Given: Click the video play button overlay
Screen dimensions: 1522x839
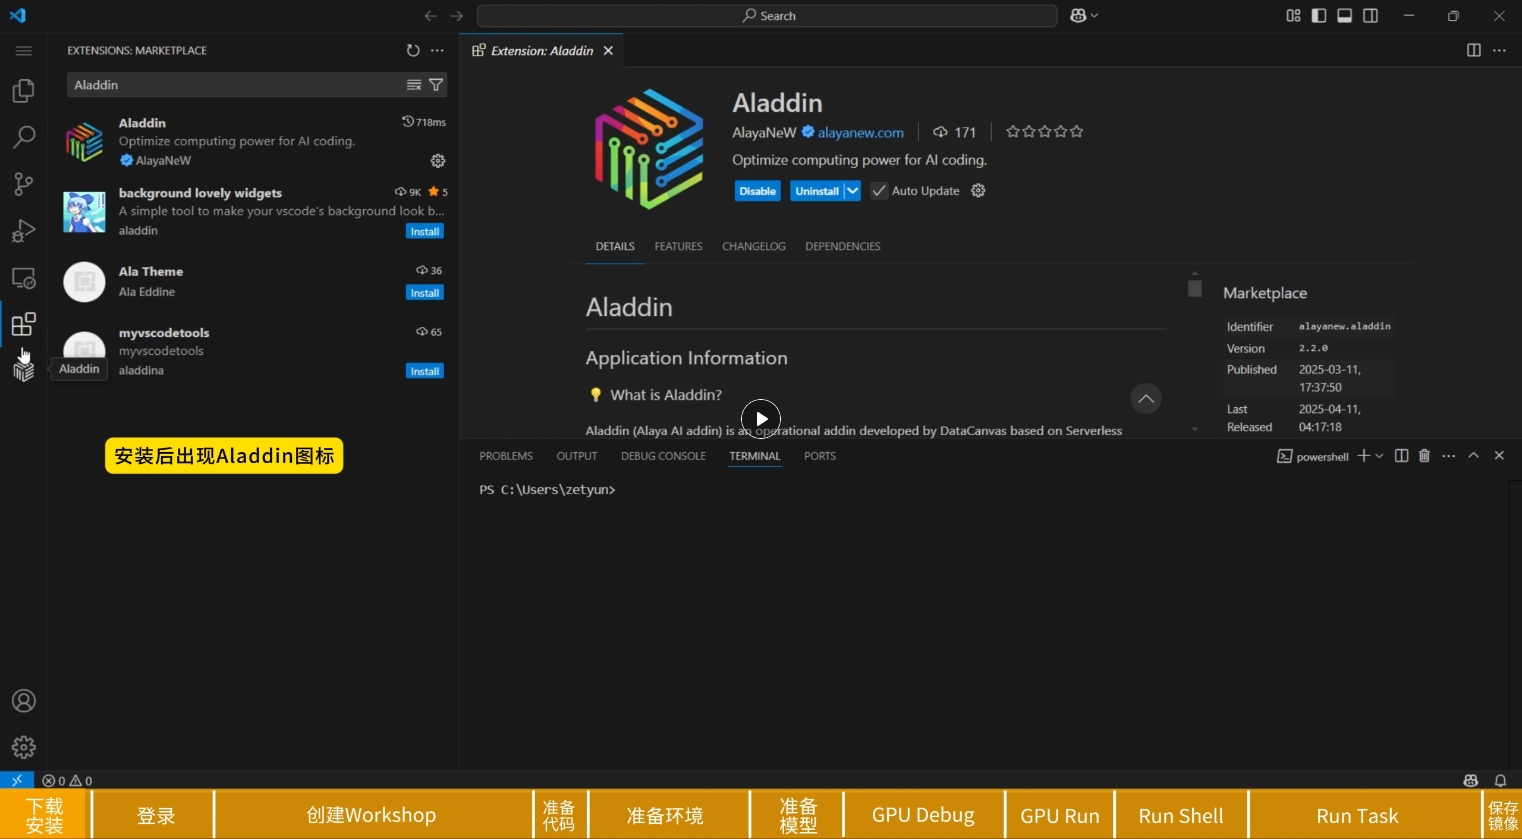Looking at the screenshot, I should click(x=761, y=419).
